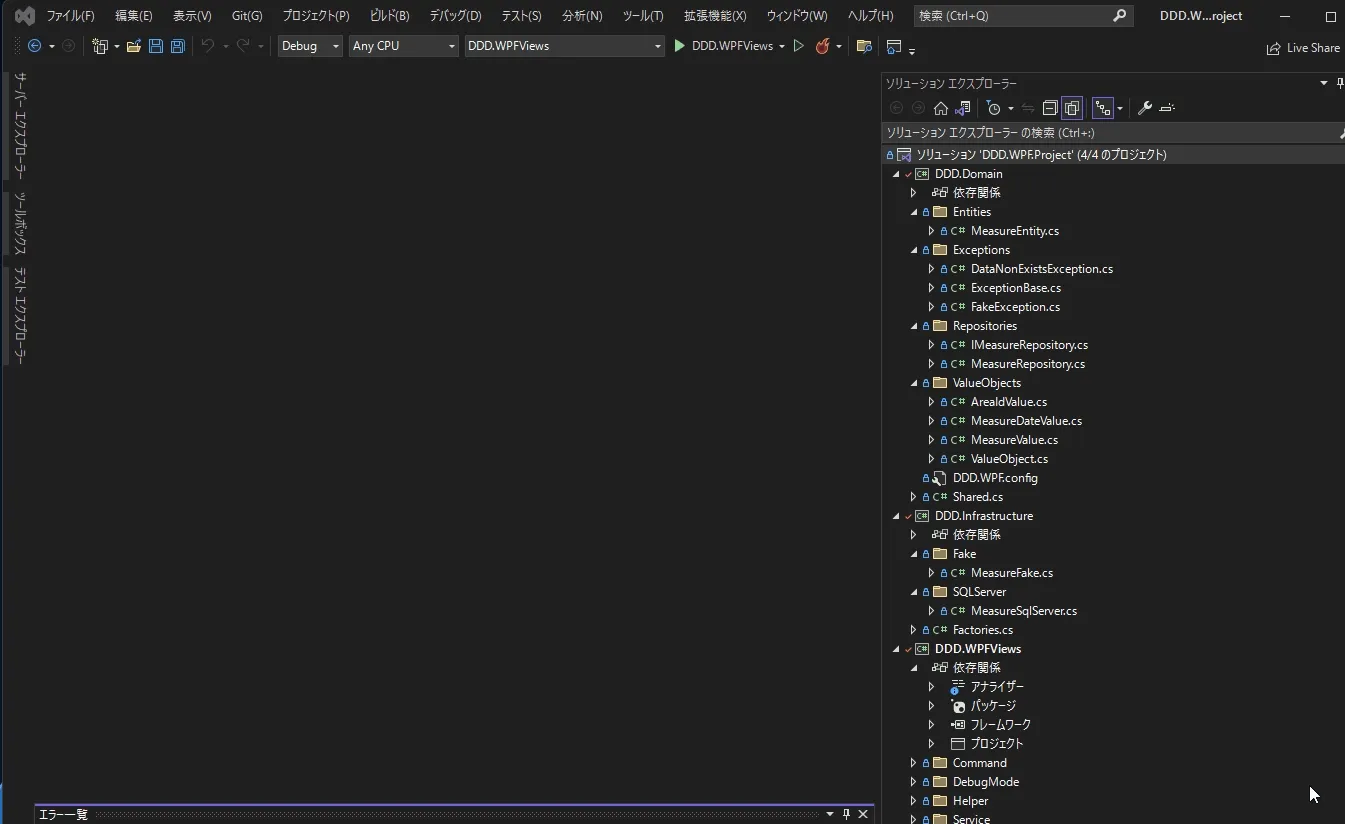
Task: Open the デバッグ(D) menu
Action: coord(455,16)
